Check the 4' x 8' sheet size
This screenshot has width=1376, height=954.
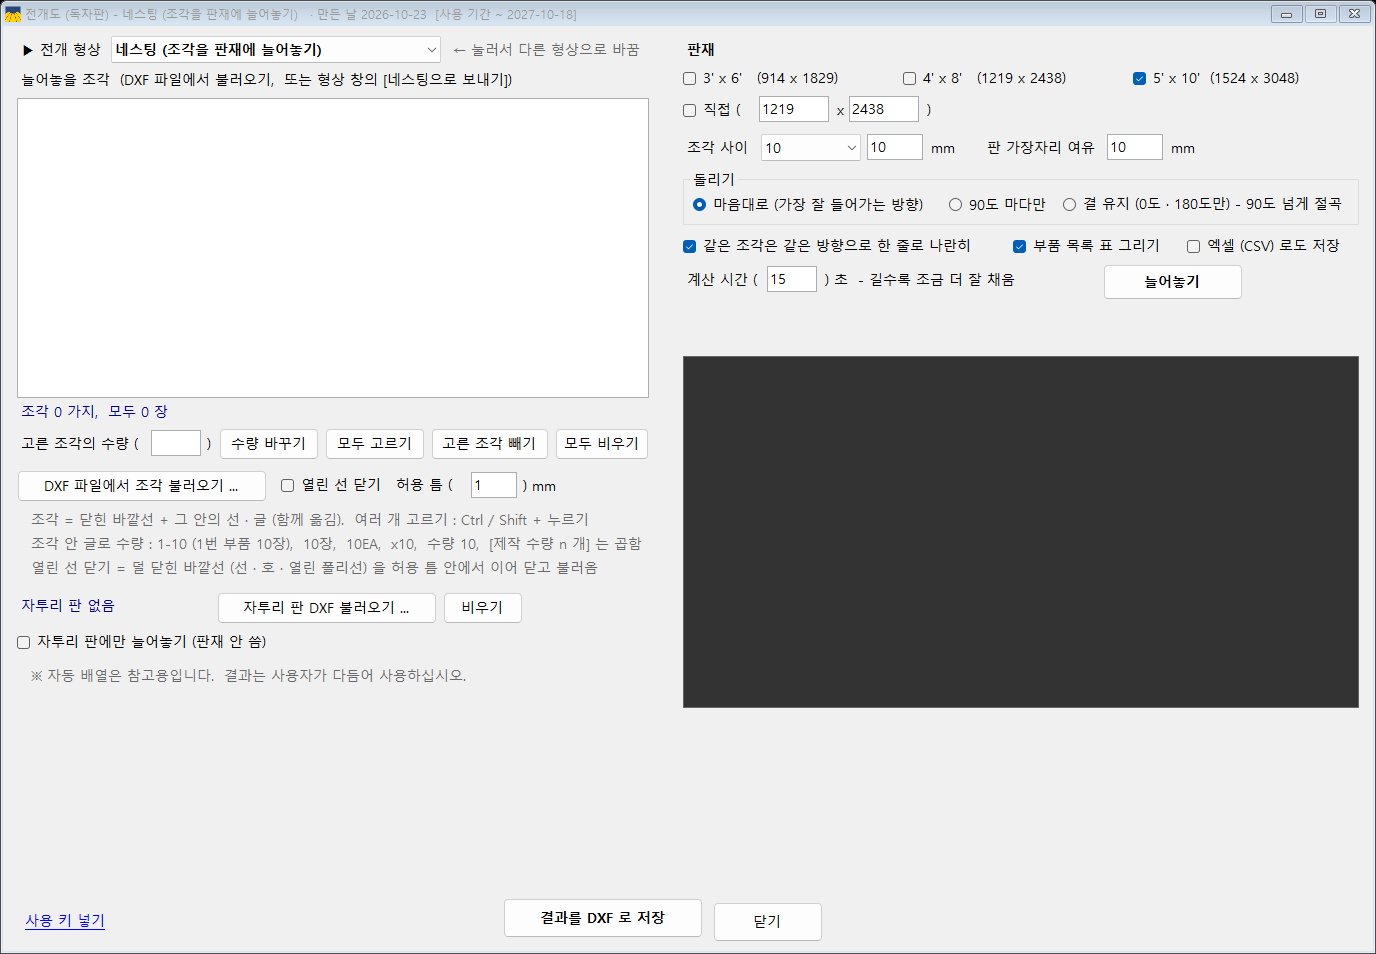pyautogui.click(x=910, y=78)
